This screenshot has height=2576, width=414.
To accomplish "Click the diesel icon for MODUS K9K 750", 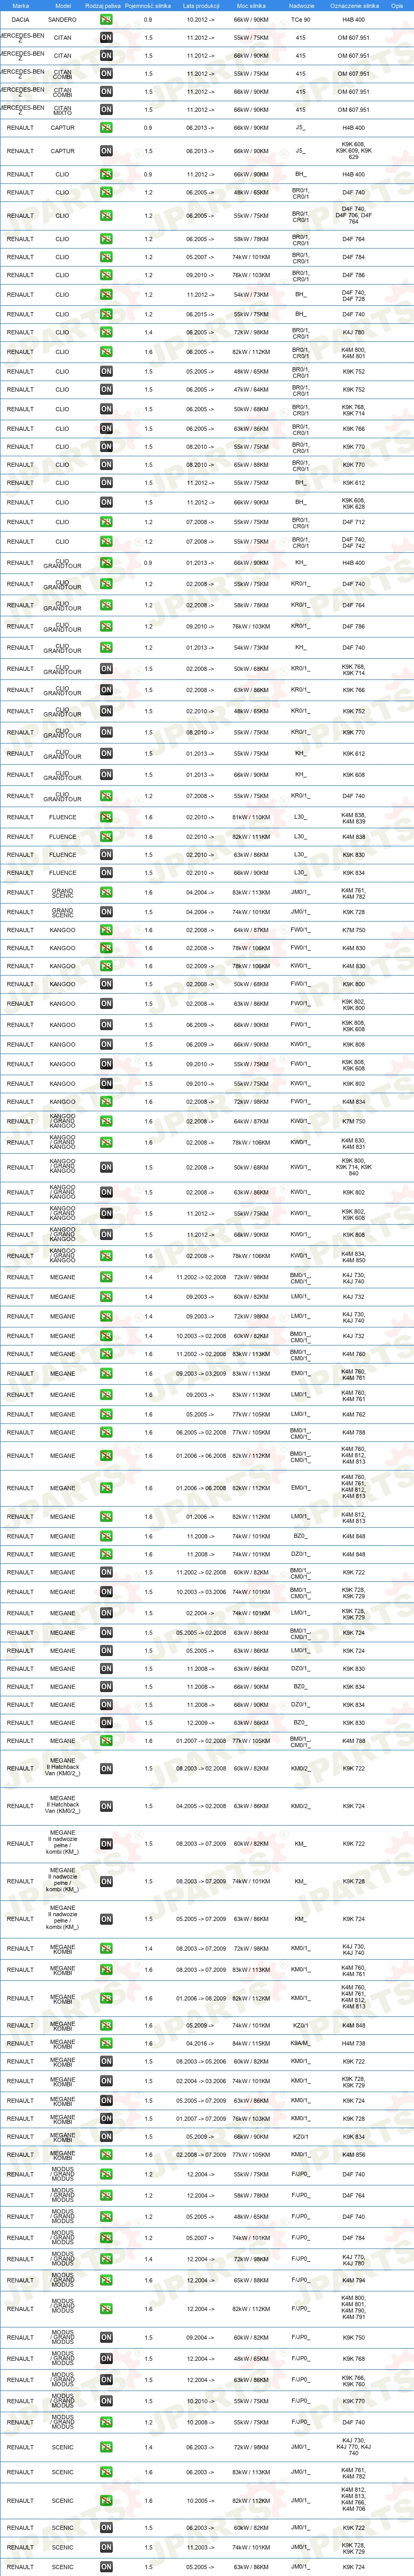I will click(x=106, y=2337).
